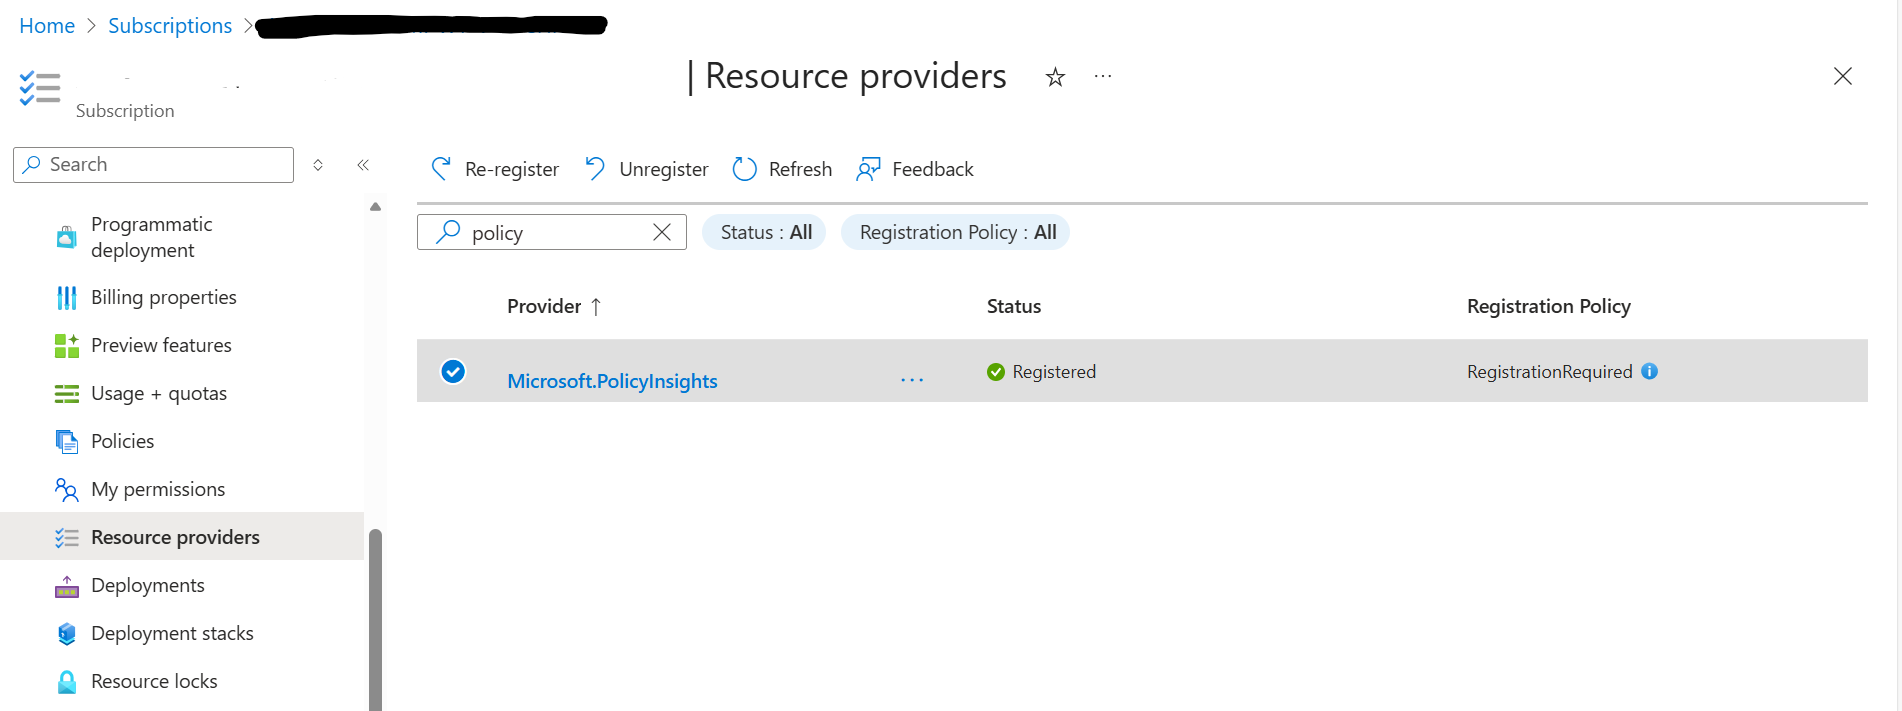This screenshot has height=711, width=1902.
Task: Refresh the resource providers list
Action: pos(782,169)
